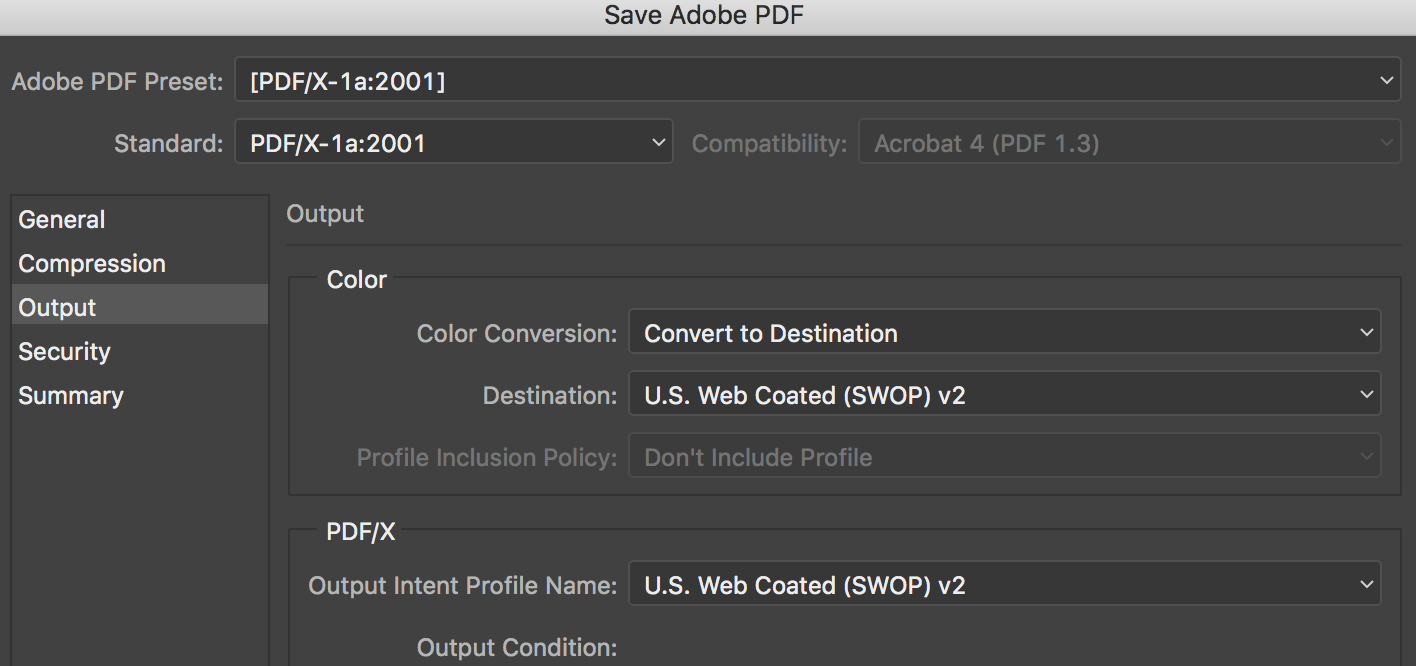Switch to the Compression settings pane
Viewport: 1416px width, 666px height.
[92, 263]
